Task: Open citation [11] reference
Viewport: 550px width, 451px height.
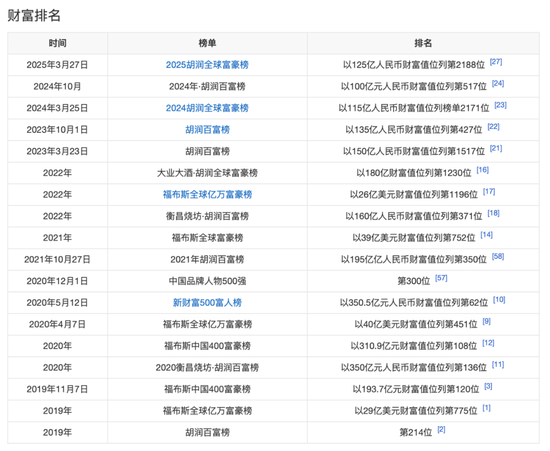Action: (498, 365)
